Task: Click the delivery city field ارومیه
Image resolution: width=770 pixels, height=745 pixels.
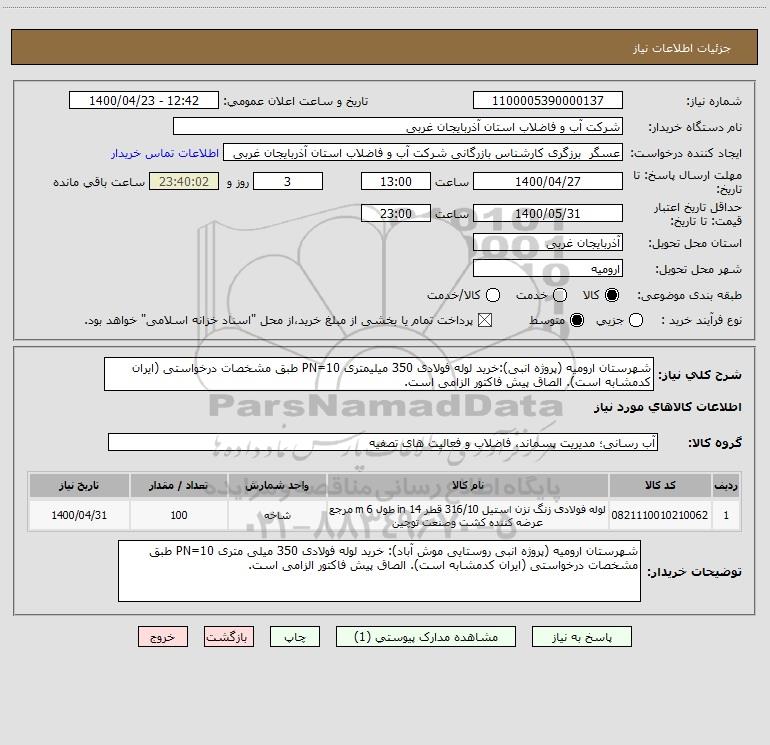Action: pos(548,269)
